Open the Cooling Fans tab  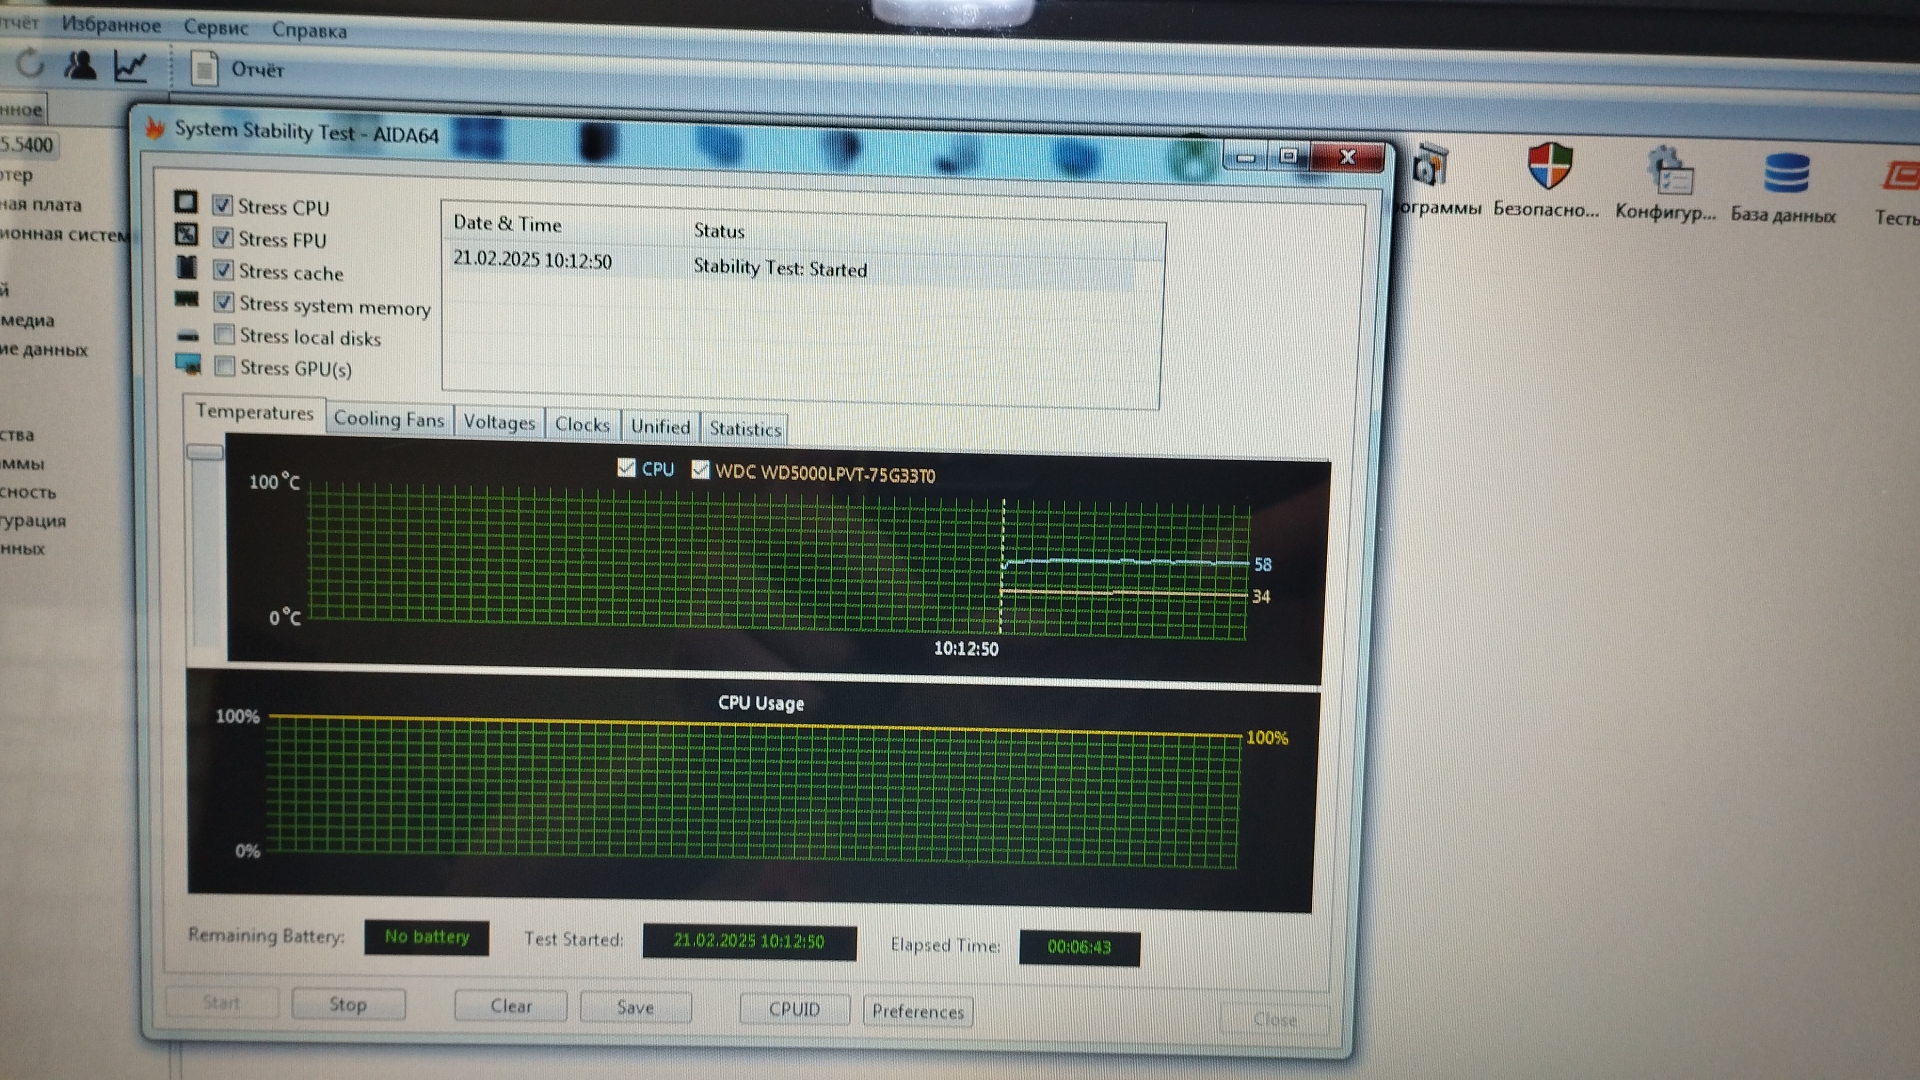(x=388, y=419)
